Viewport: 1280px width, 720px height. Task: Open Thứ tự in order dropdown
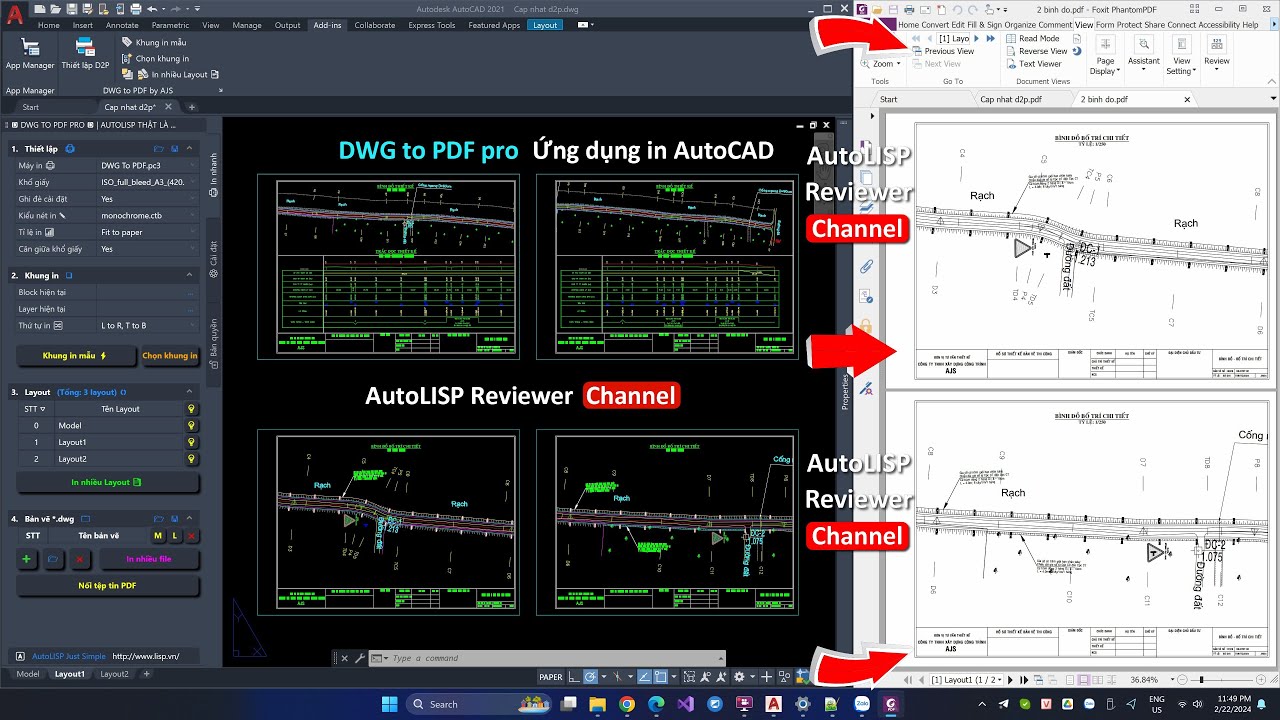coord(148,326)
